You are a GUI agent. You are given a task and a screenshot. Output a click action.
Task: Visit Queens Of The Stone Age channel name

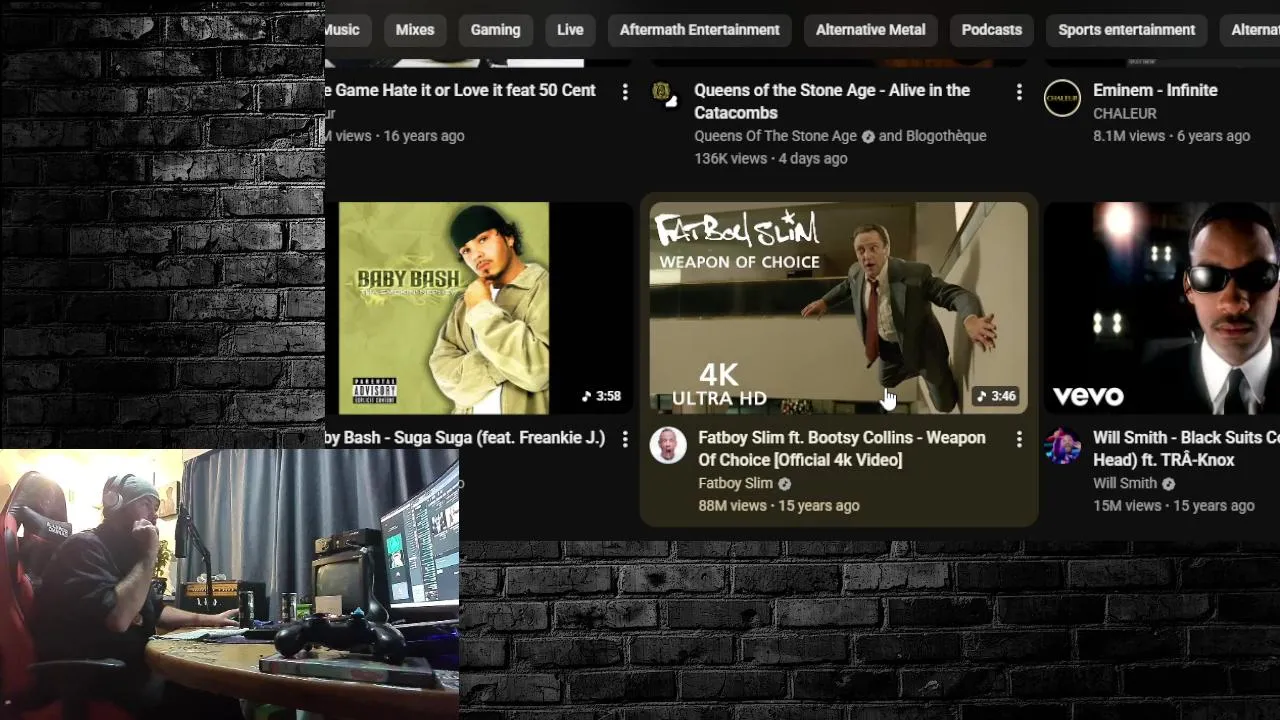click(x=776, y=136)
